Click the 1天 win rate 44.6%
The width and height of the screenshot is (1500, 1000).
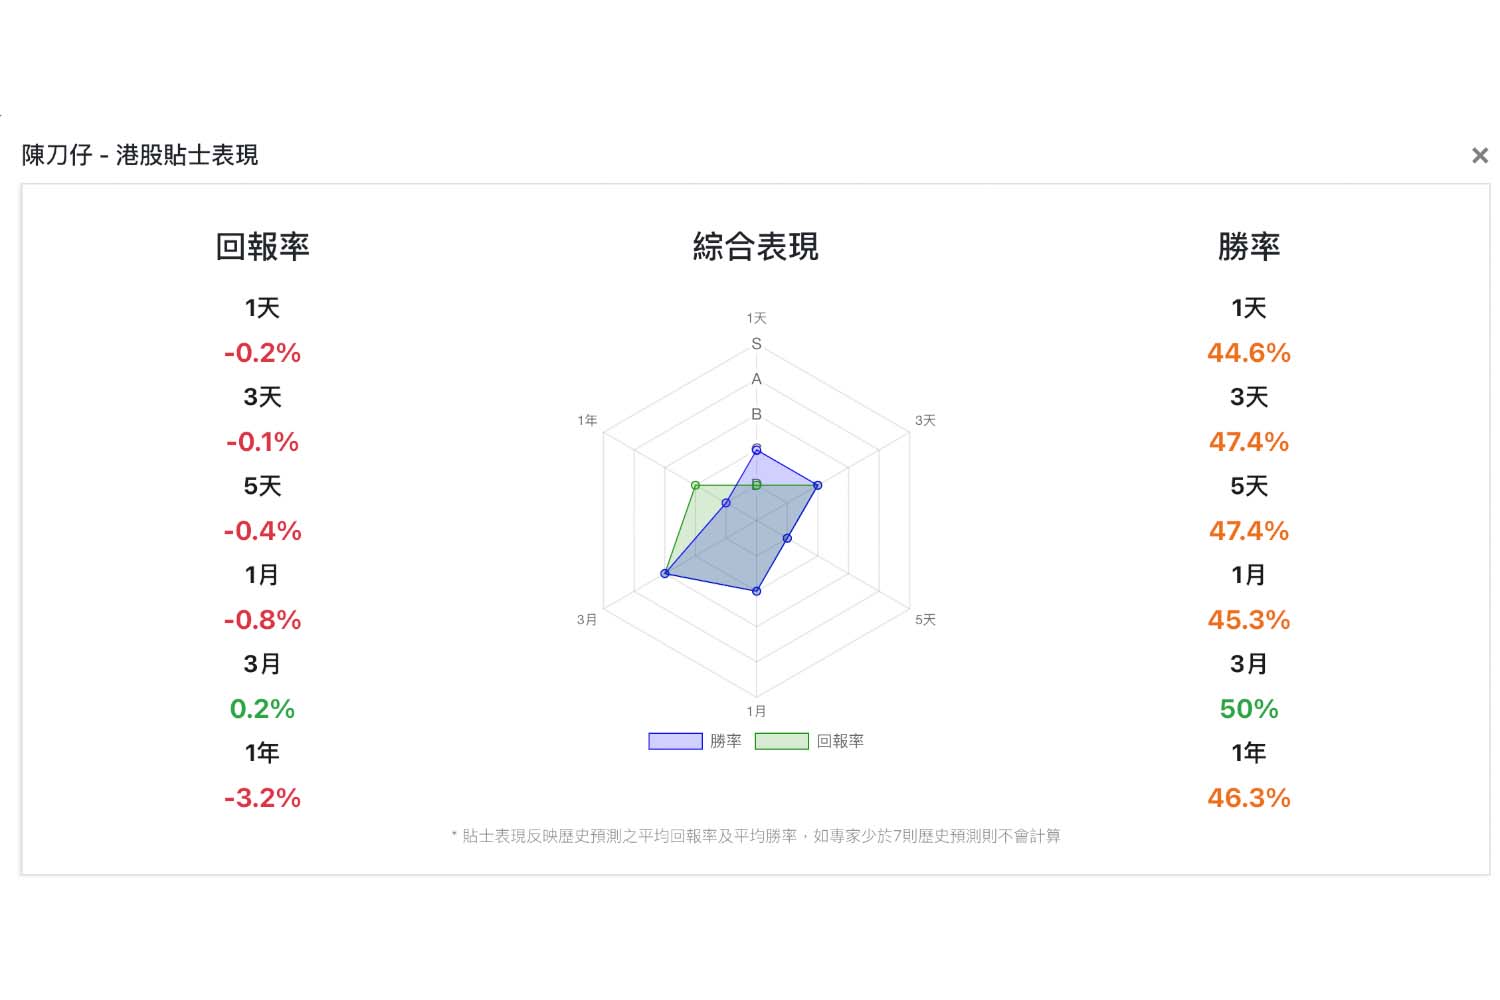(1249, 353)
